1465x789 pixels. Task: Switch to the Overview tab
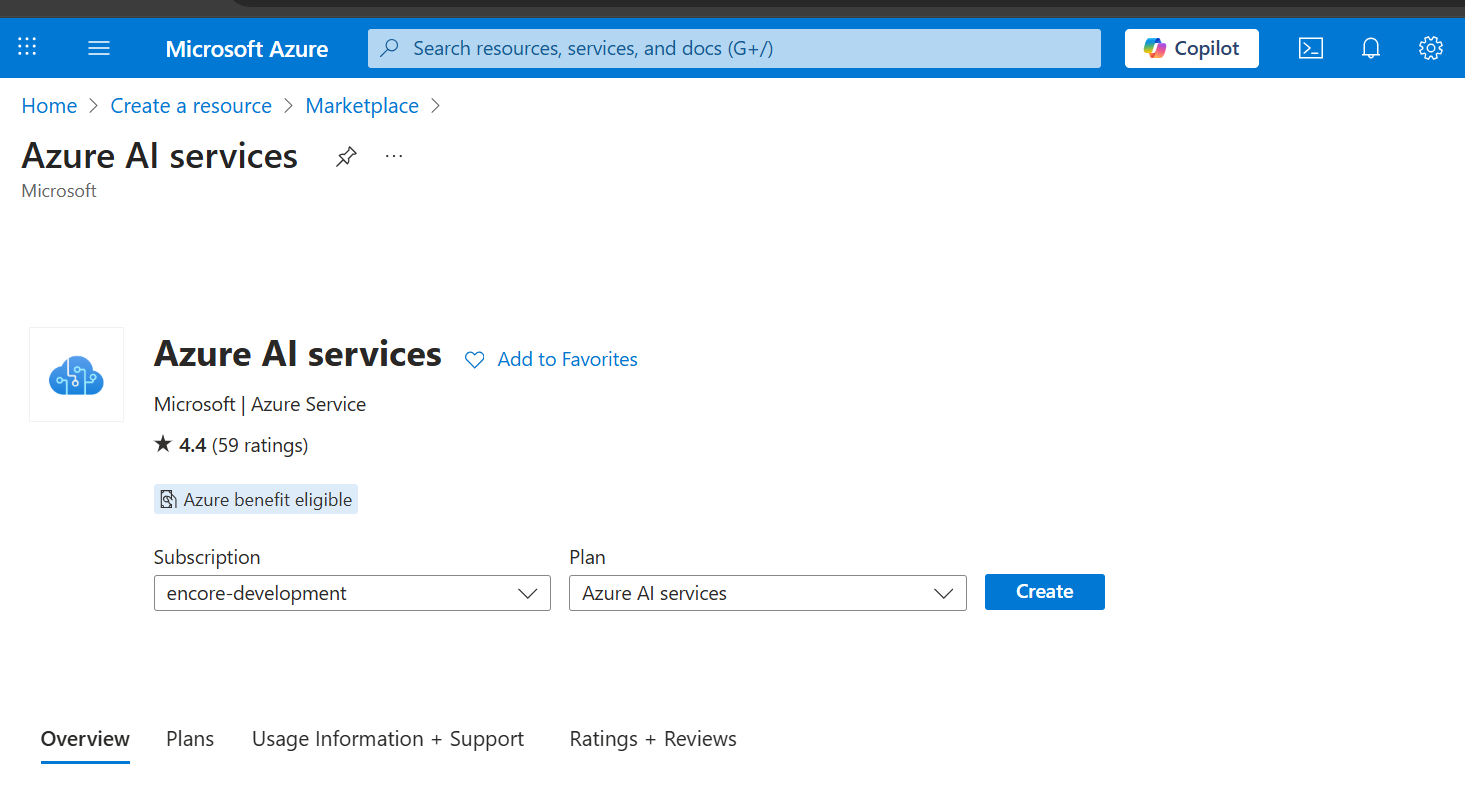85,739
